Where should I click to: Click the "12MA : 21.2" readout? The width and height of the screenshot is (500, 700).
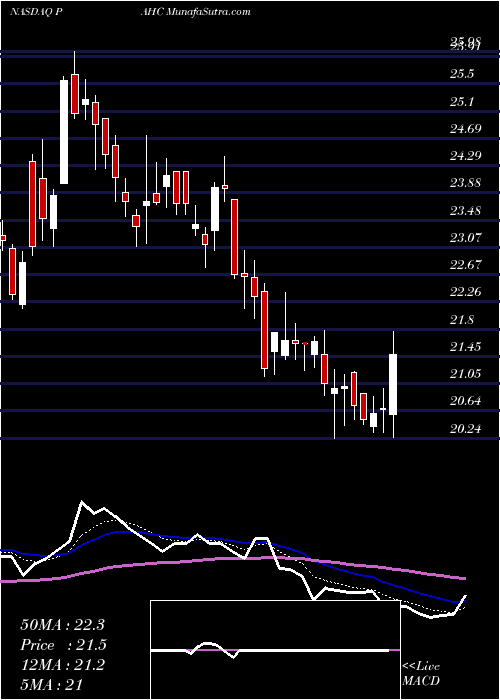[62, 665]
